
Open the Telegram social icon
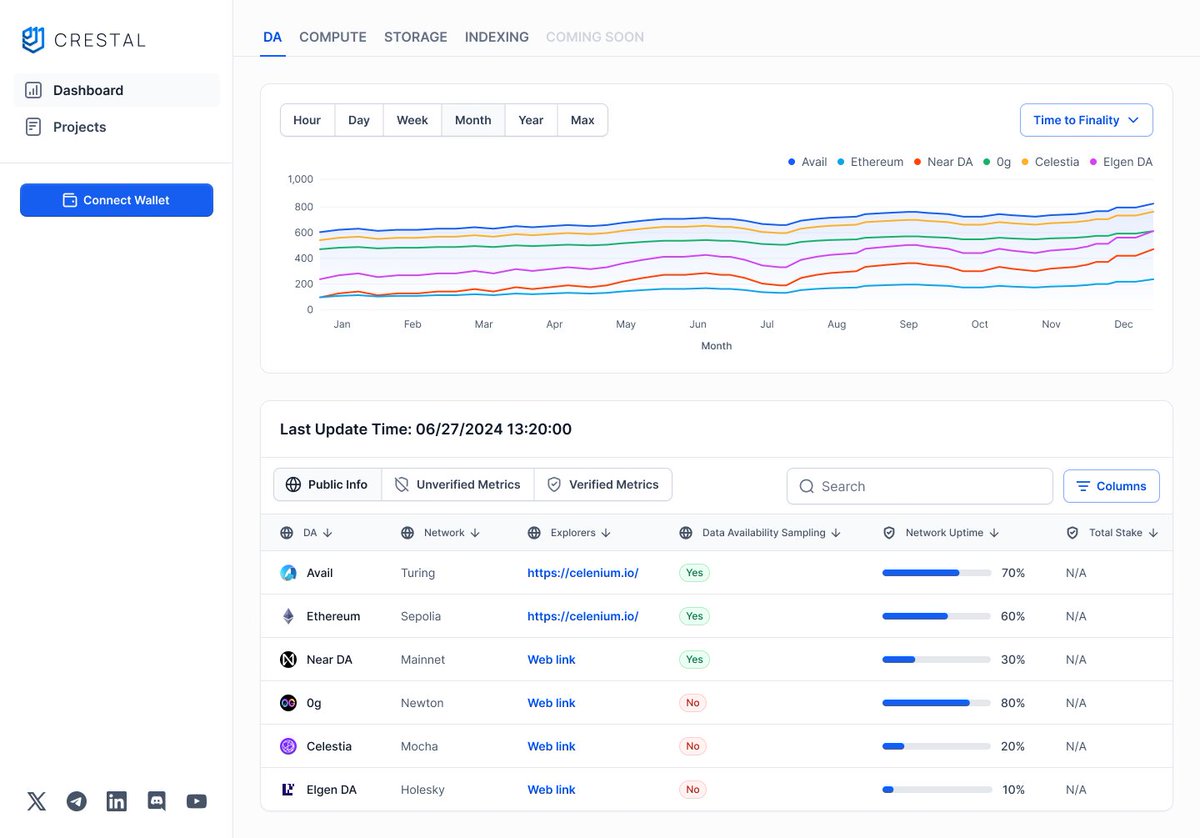coord(77,801)
